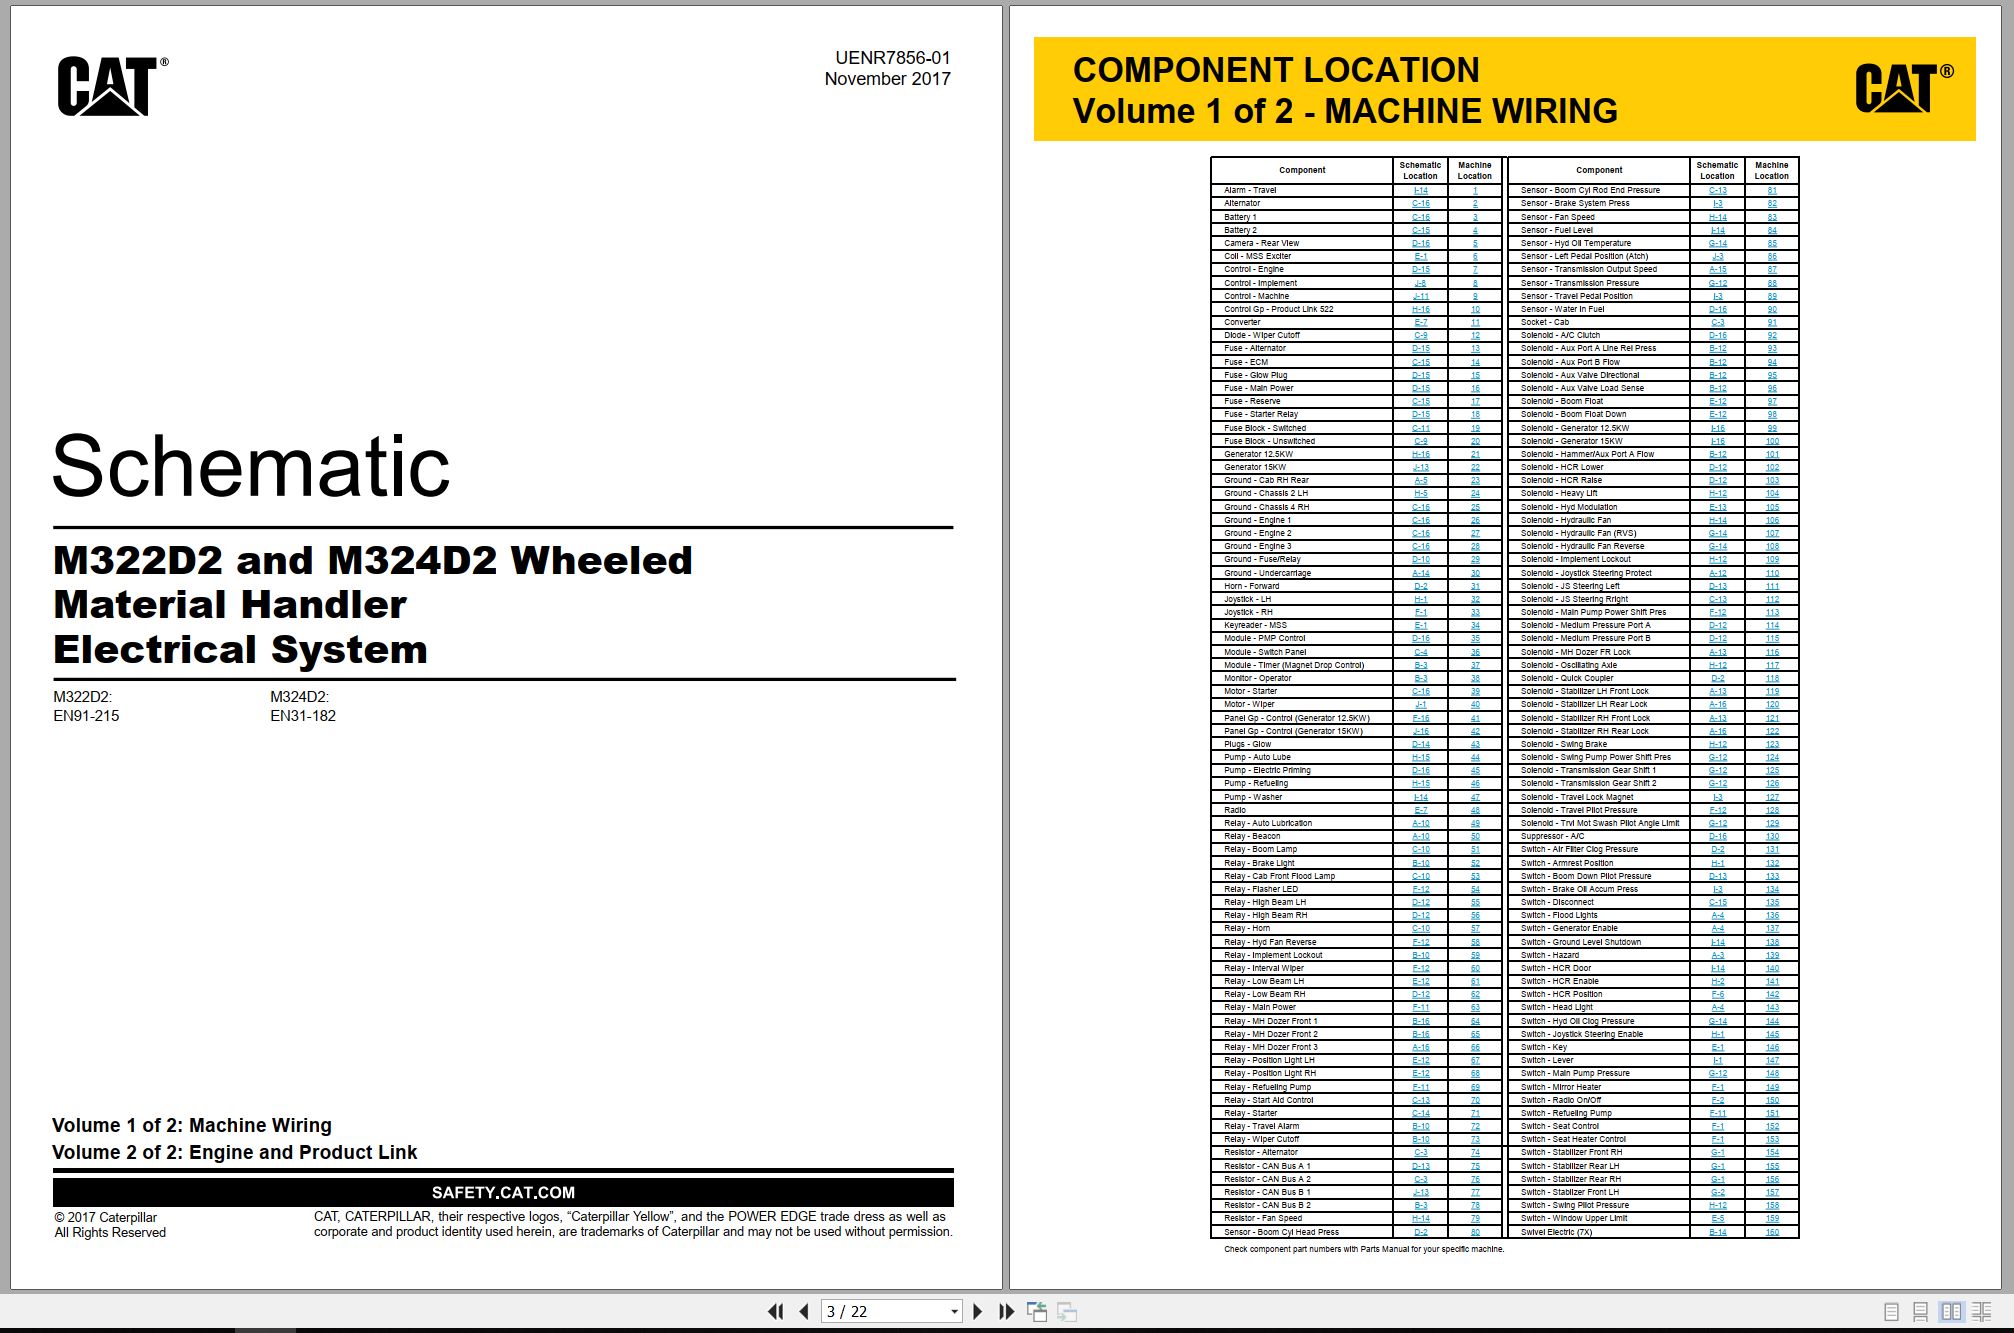
Task: Open the page number dropdown arrow
Action: point(954,1311)
